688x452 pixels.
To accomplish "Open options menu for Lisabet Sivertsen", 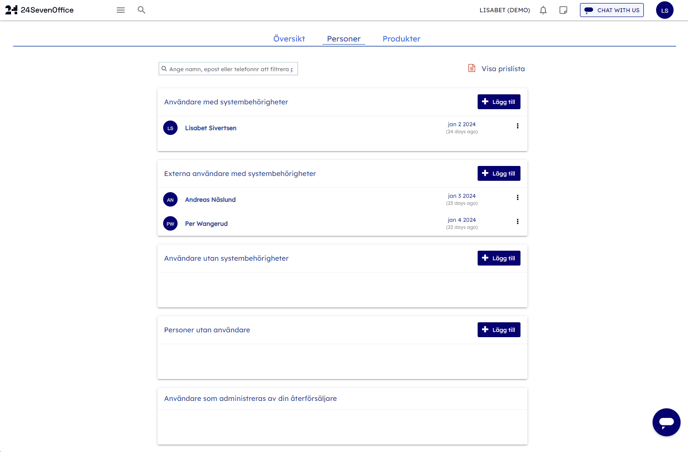I will (x=517, y=127).
